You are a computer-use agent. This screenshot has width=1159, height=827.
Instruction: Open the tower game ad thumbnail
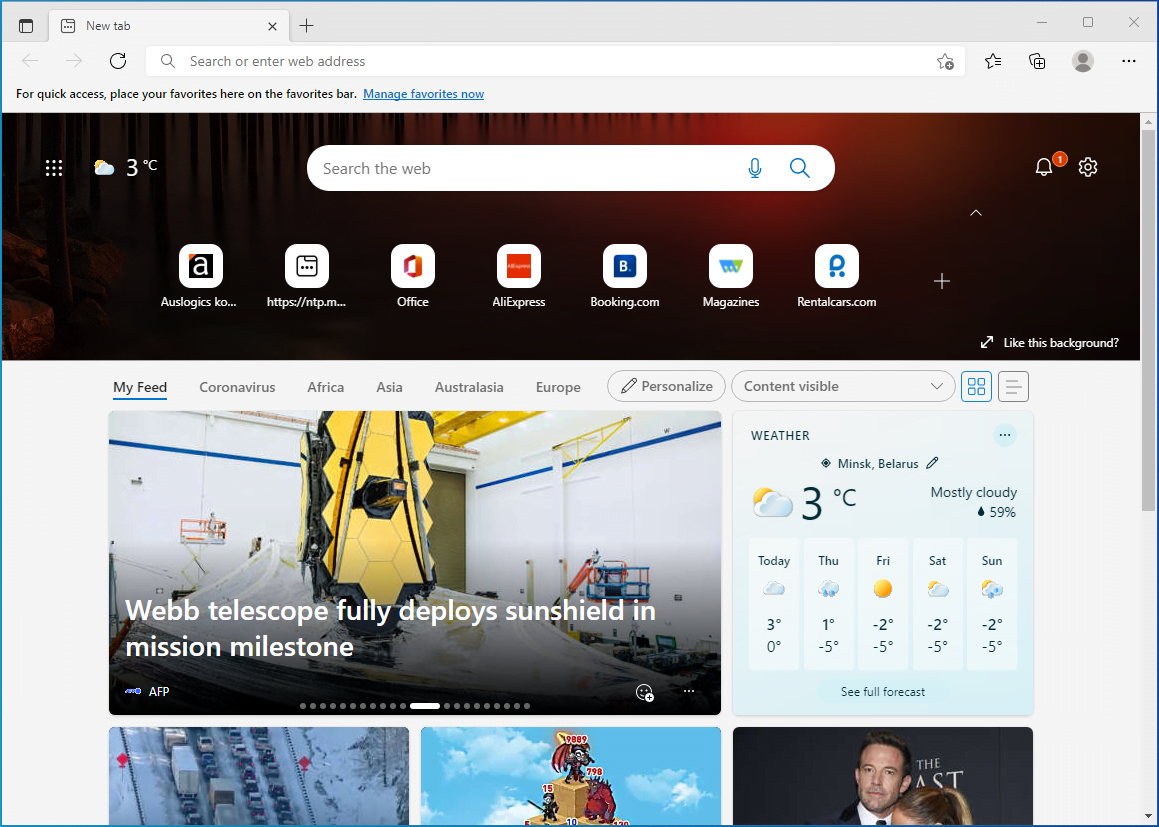pyautogui.click(x=571, y=776)
